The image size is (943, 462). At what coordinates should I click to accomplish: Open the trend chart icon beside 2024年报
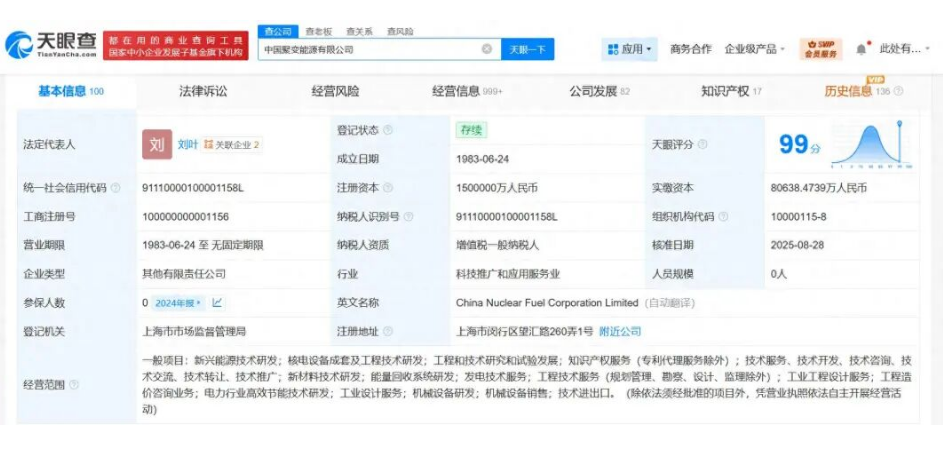click(x=217, y=303)
